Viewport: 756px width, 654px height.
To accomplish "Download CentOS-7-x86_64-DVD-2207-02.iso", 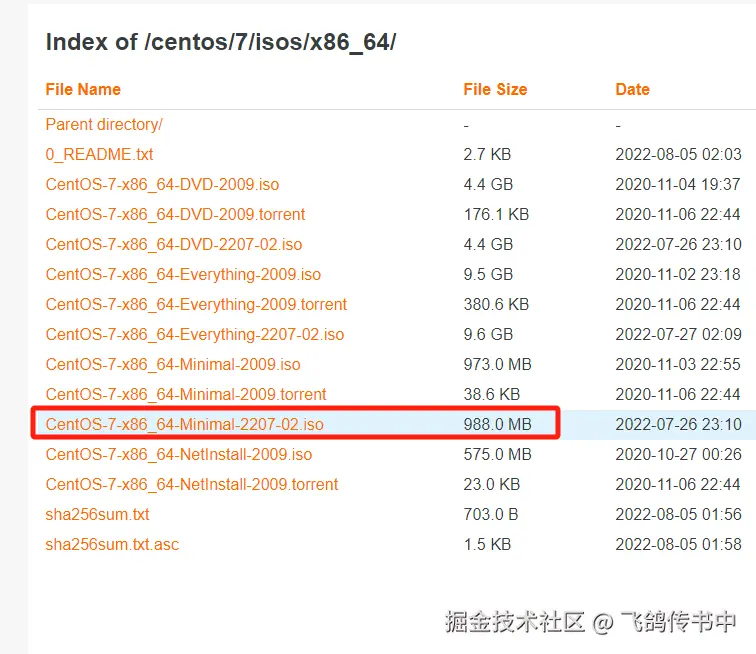I will pos(174,244).
